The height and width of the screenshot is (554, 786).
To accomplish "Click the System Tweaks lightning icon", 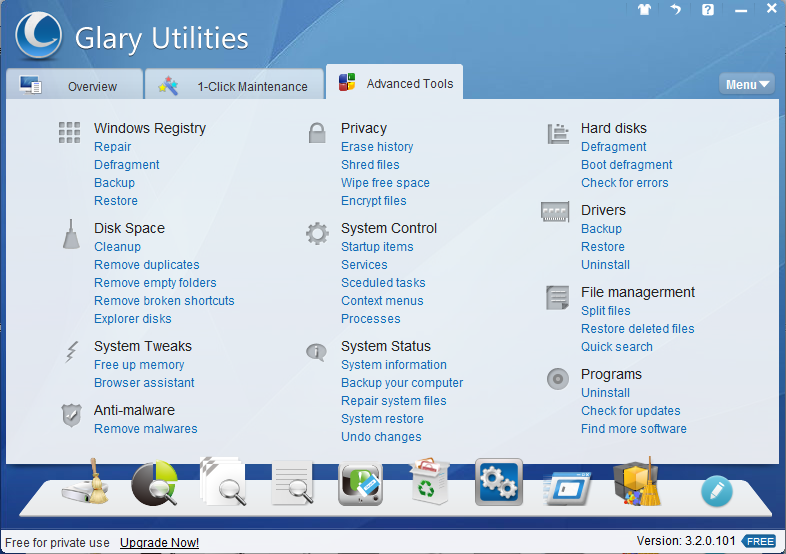I will (72, 351).
